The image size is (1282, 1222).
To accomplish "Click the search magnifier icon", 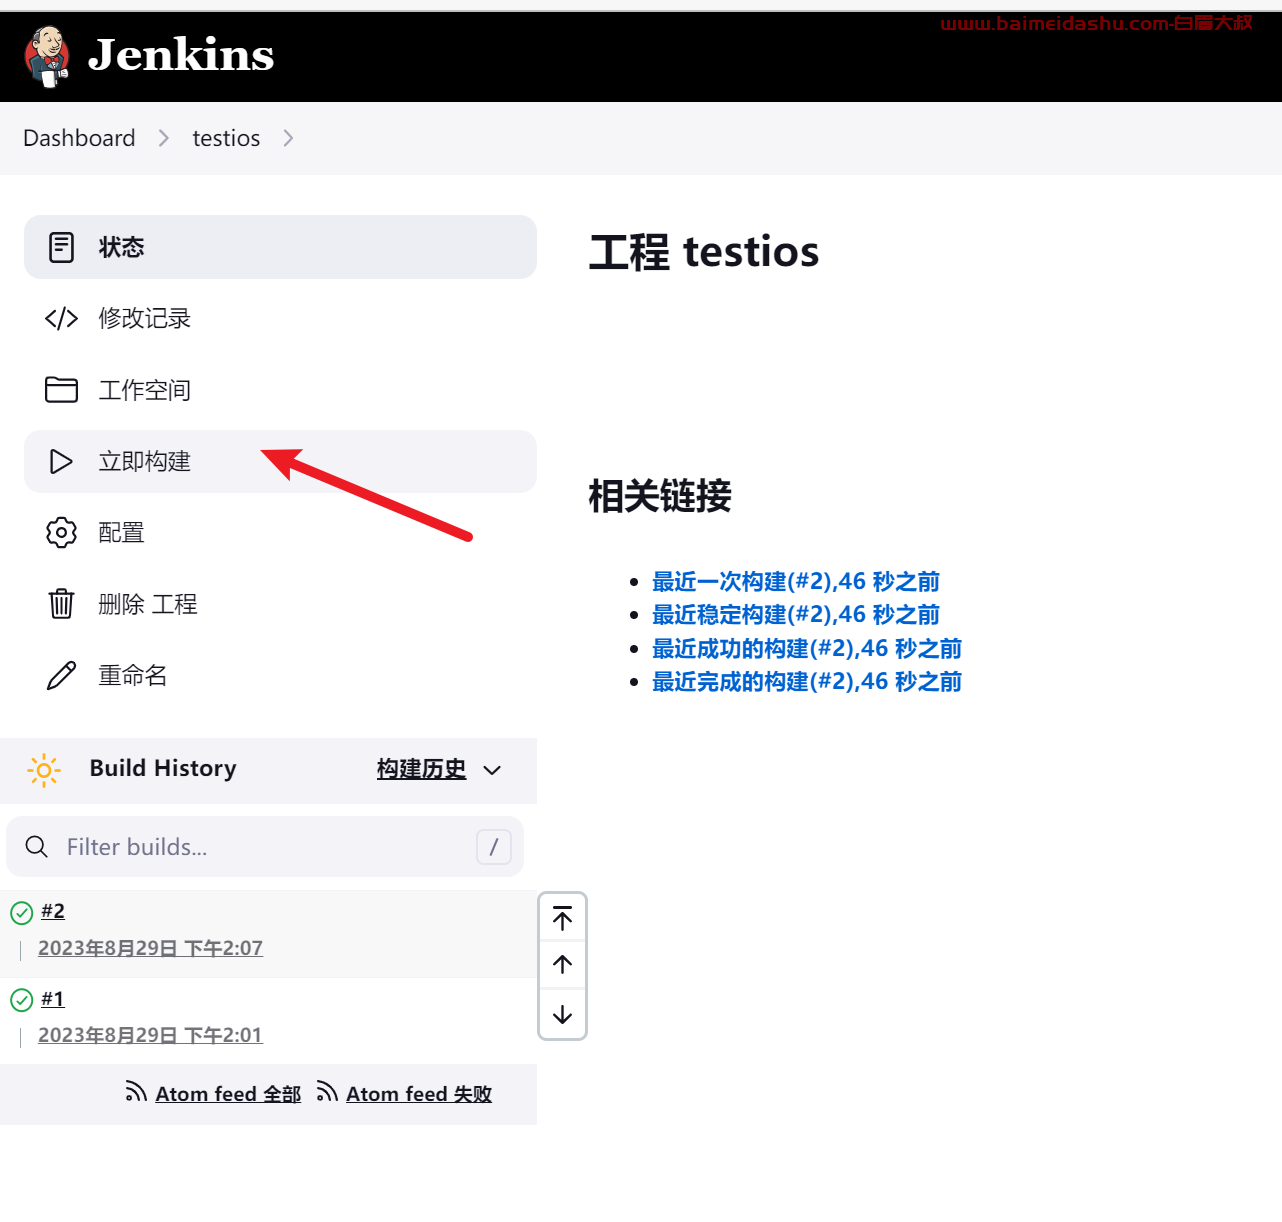I will (x=37, y=847).
